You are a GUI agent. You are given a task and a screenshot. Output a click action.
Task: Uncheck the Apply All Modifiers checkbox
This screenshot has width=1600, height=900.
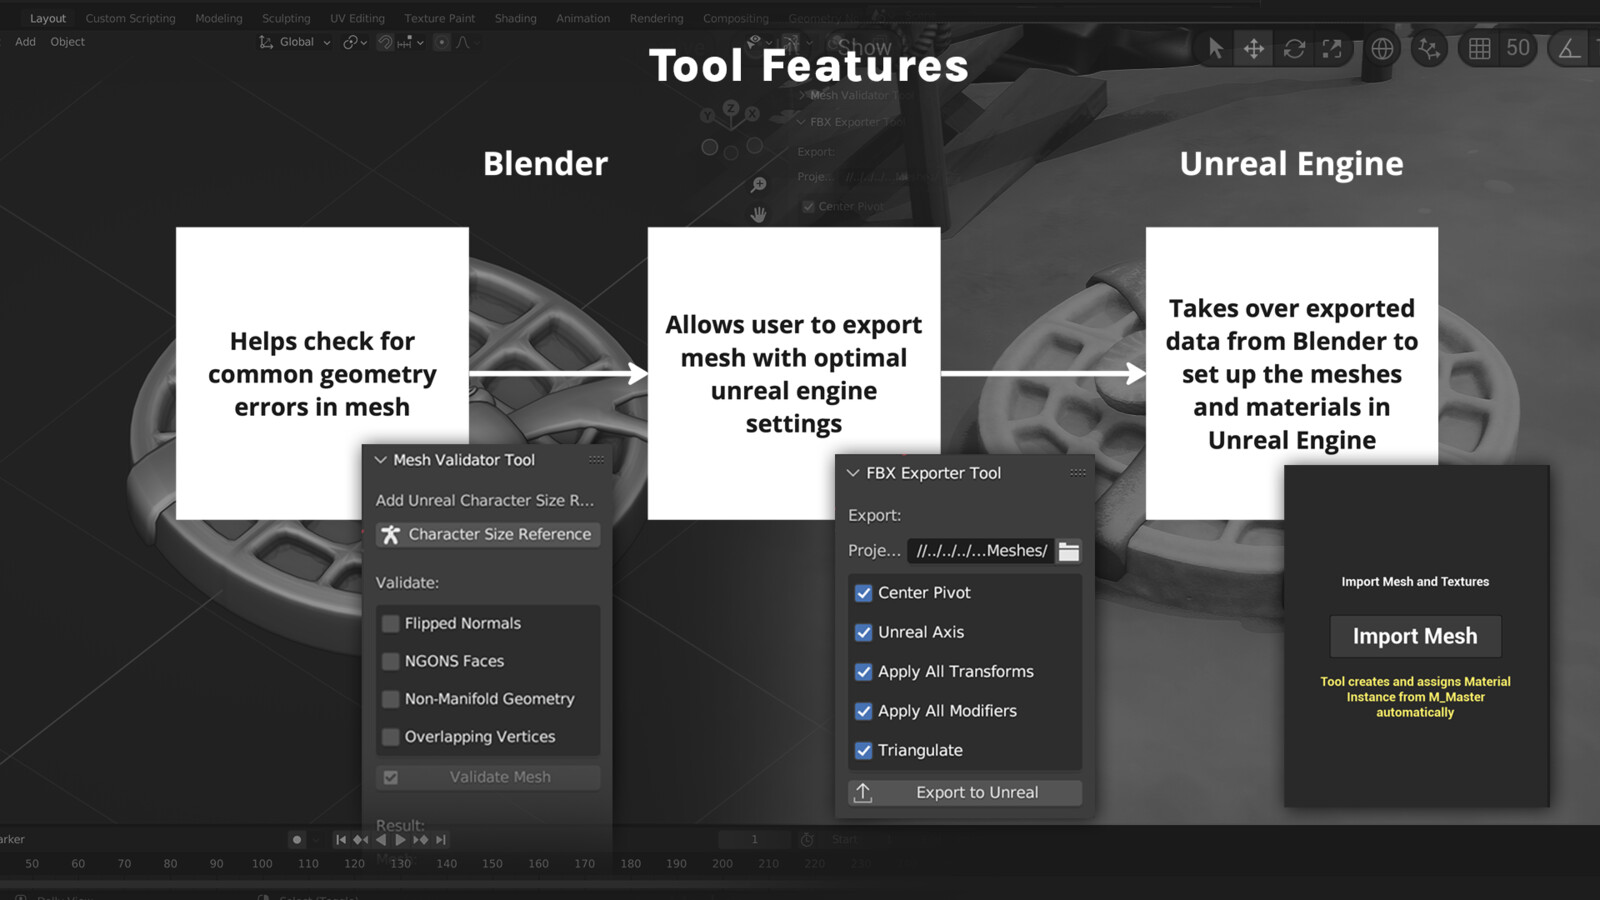pyautogui.click(x=864, y=711)
